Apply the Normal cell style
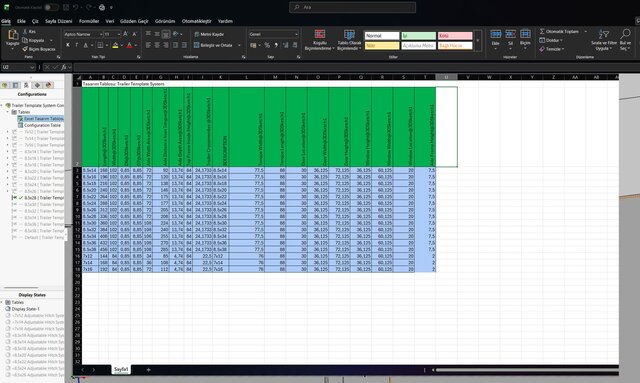 click(x=382, y=36)
